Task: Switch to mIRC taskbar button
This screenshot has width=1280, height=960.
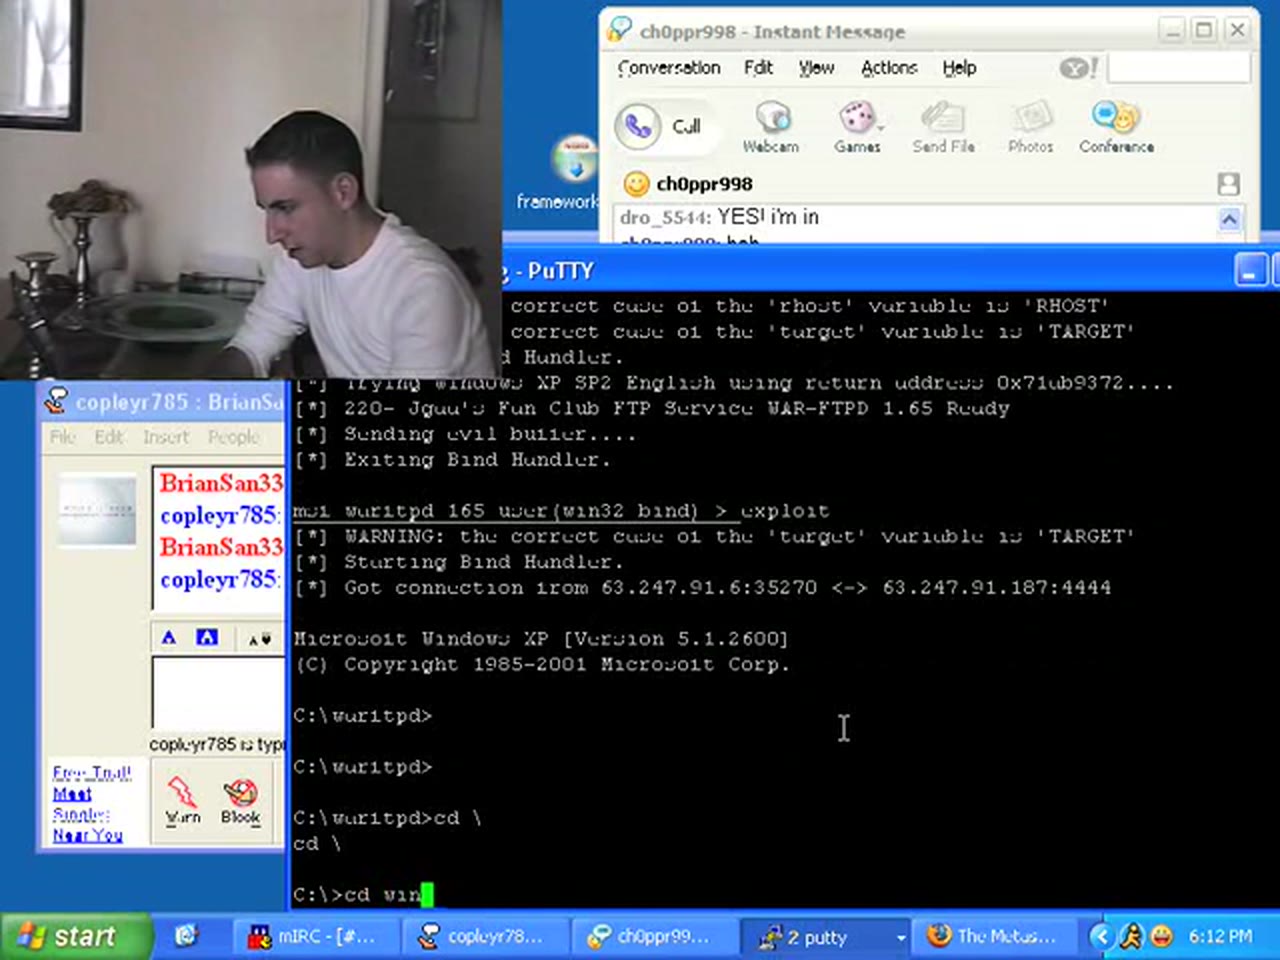Action: coord(315,936)
